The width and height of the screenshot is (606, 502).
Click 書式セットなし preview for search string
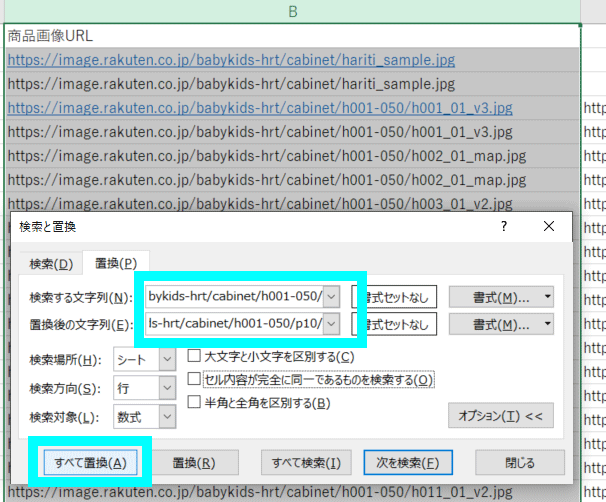pos(394,297)
